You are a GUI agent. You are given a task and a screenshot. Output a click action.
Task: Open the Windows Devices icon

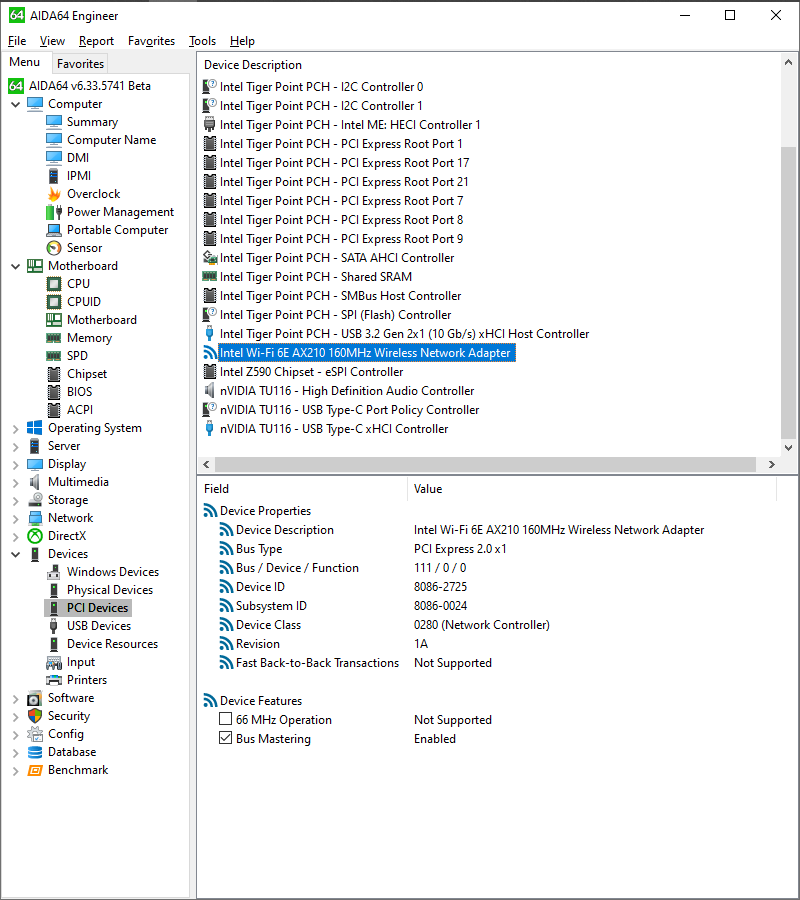tap(54, 572)
